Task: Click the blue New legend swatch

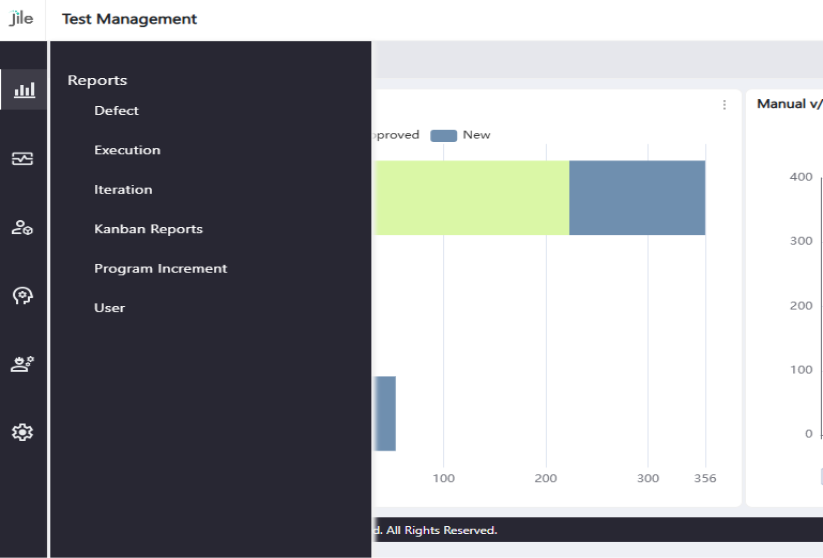Action: click(x=444, y=135)
